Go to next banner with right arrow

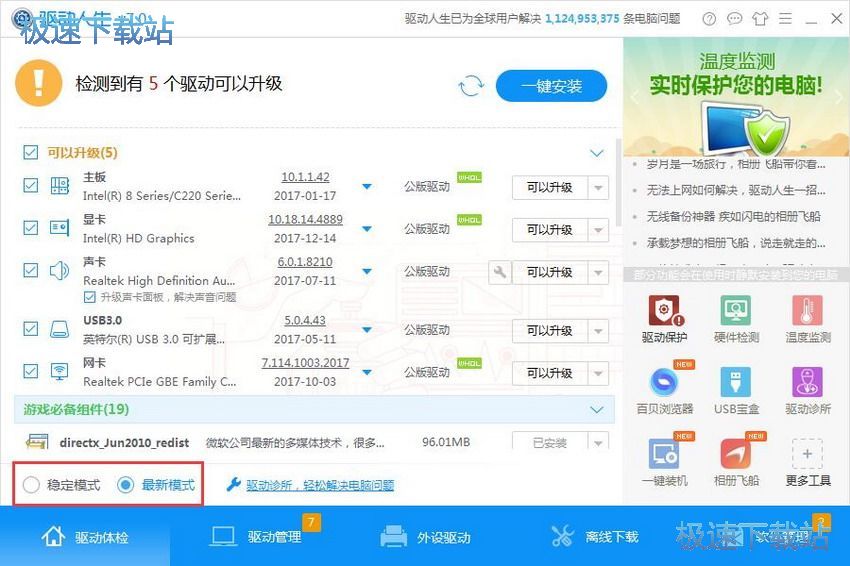[x=839, y=98]
